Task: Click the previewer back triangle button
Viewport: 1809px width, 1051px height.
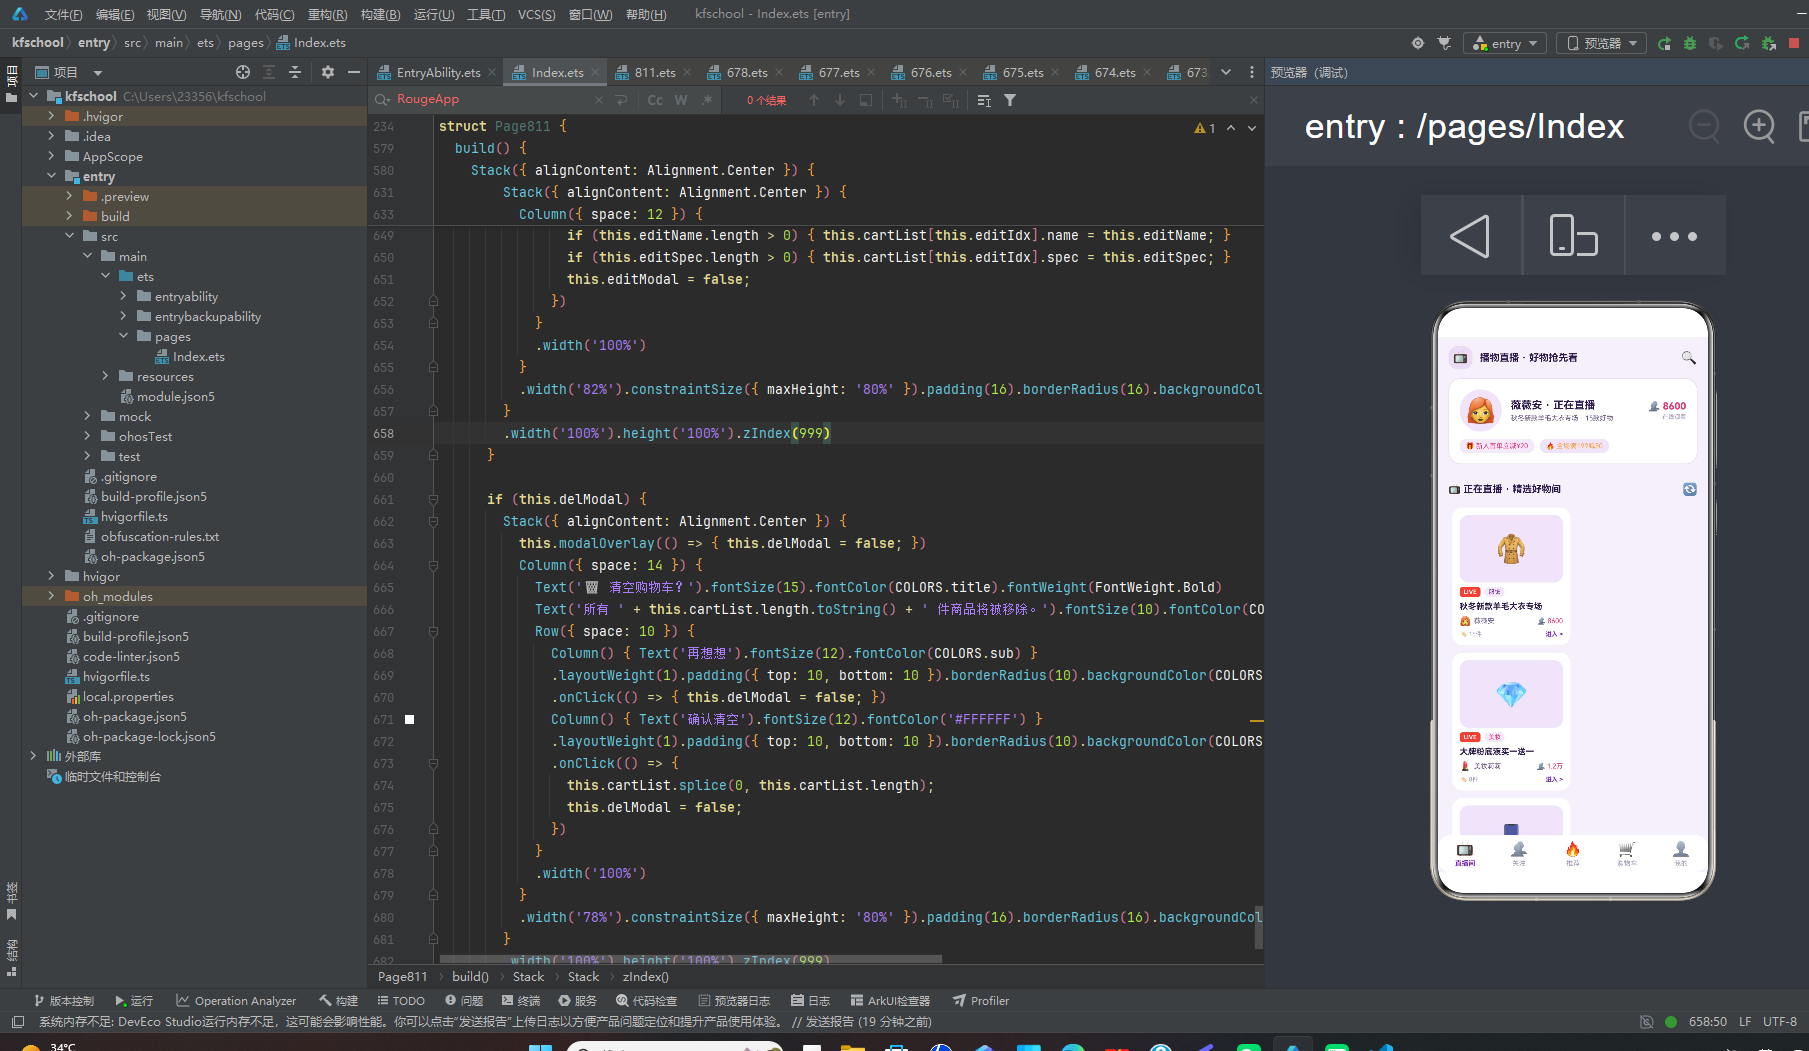Action: pos(1471,236)
